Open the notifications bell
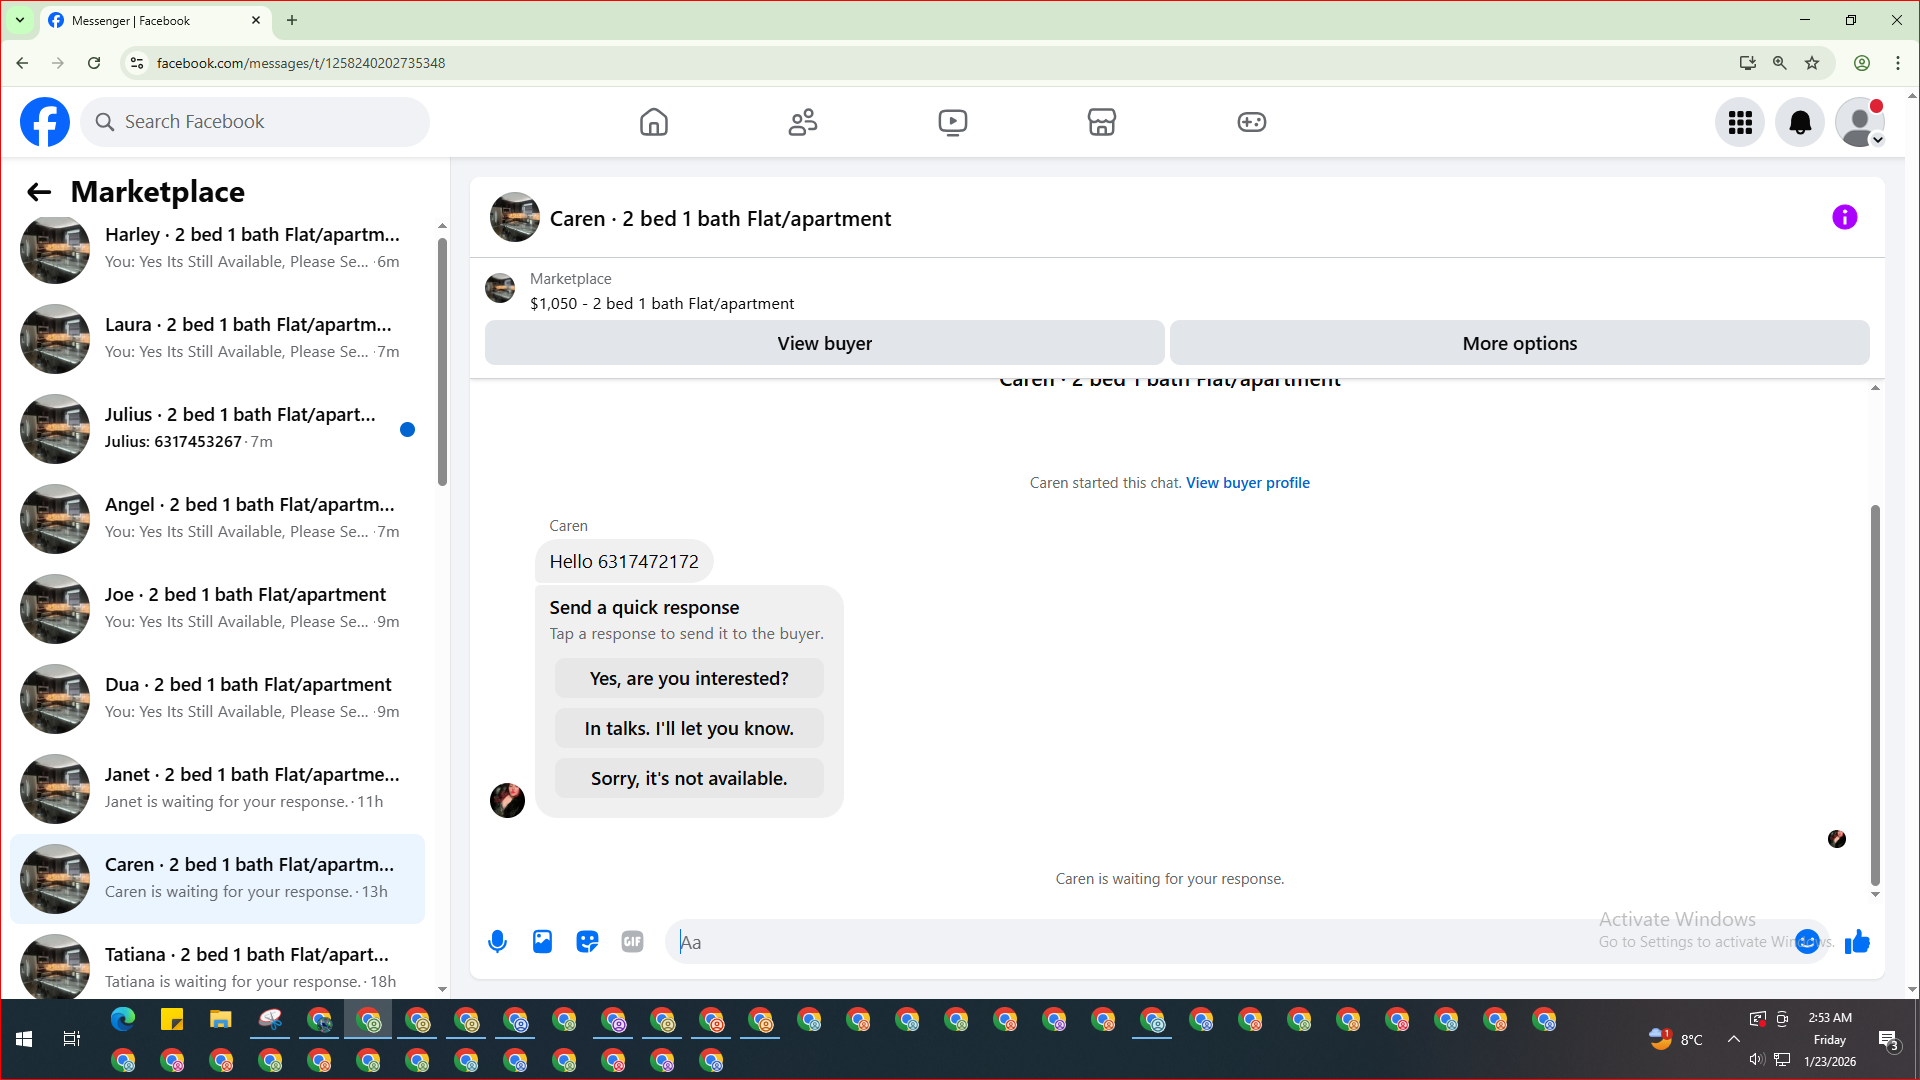 (x=1800, y=122)
